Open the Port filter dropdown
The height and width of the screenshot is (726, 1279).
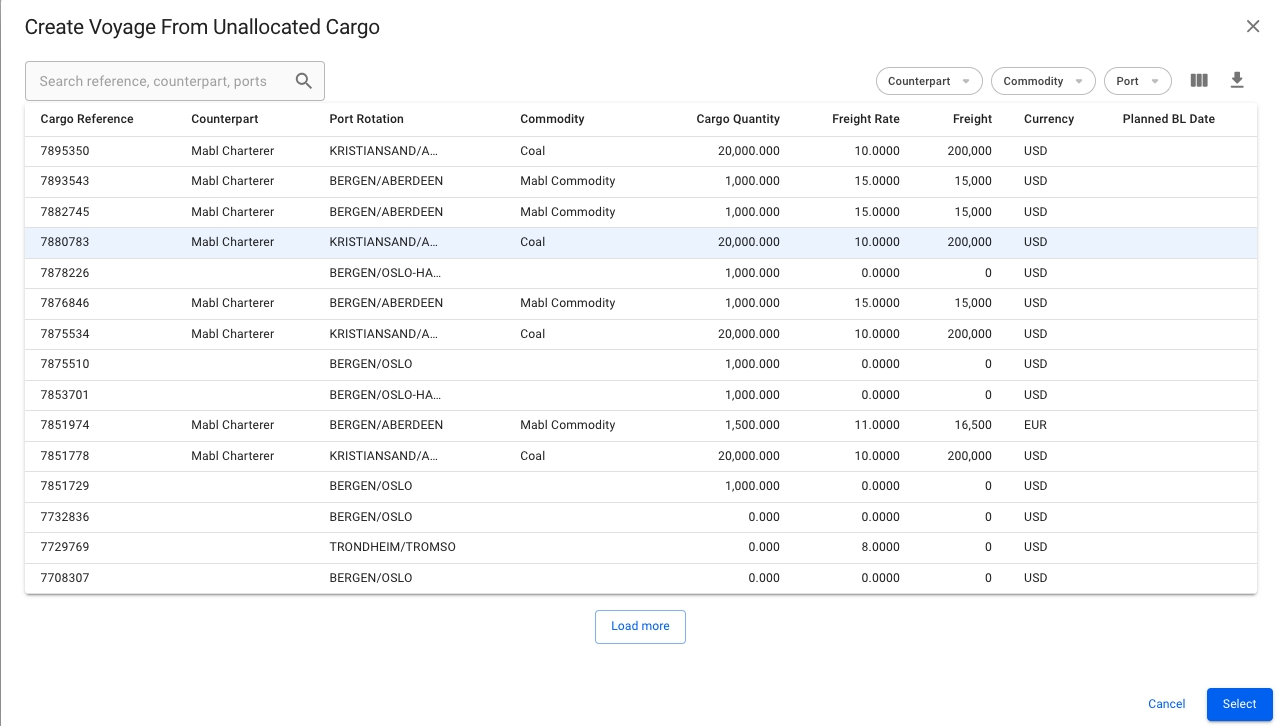pos(1137,81)
